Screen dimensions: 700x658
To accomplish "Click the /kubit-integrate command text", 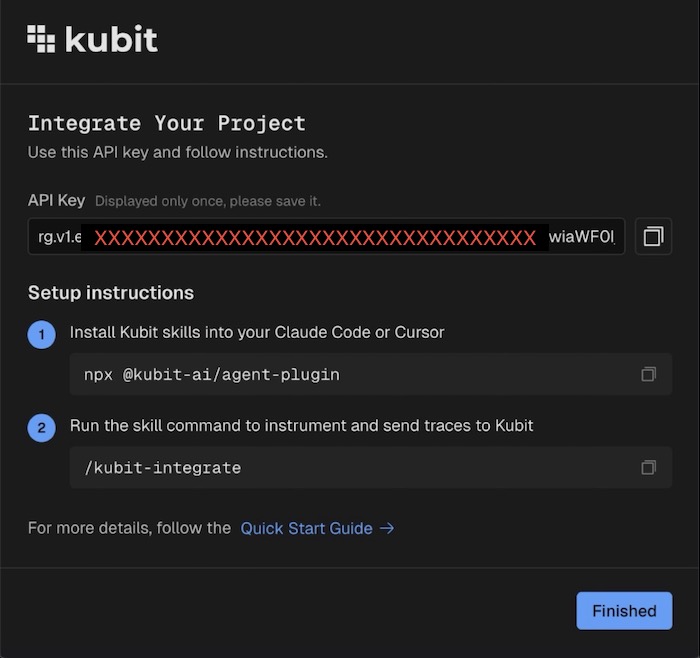I will click(162, 468).
